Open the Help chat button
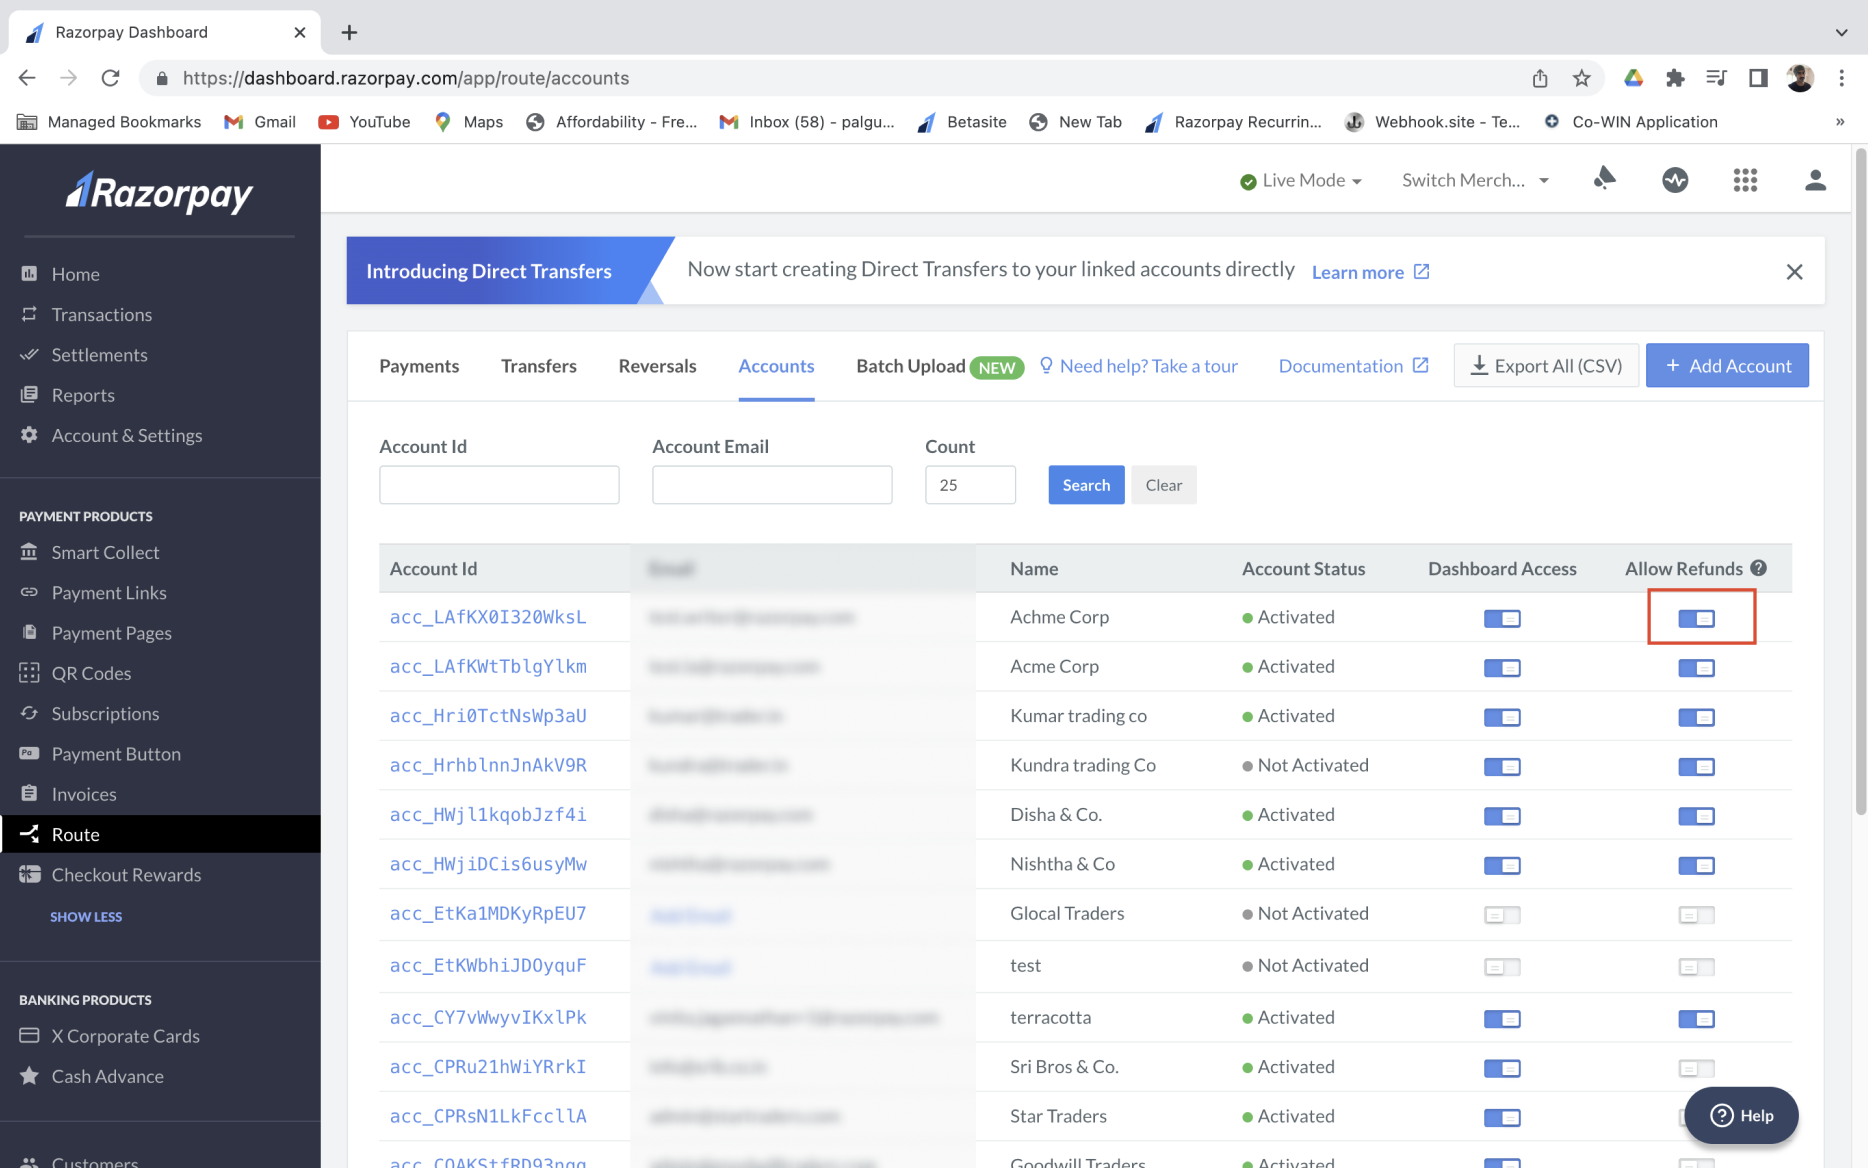The image size is (1868, 1168). tap(1741, 1115)
